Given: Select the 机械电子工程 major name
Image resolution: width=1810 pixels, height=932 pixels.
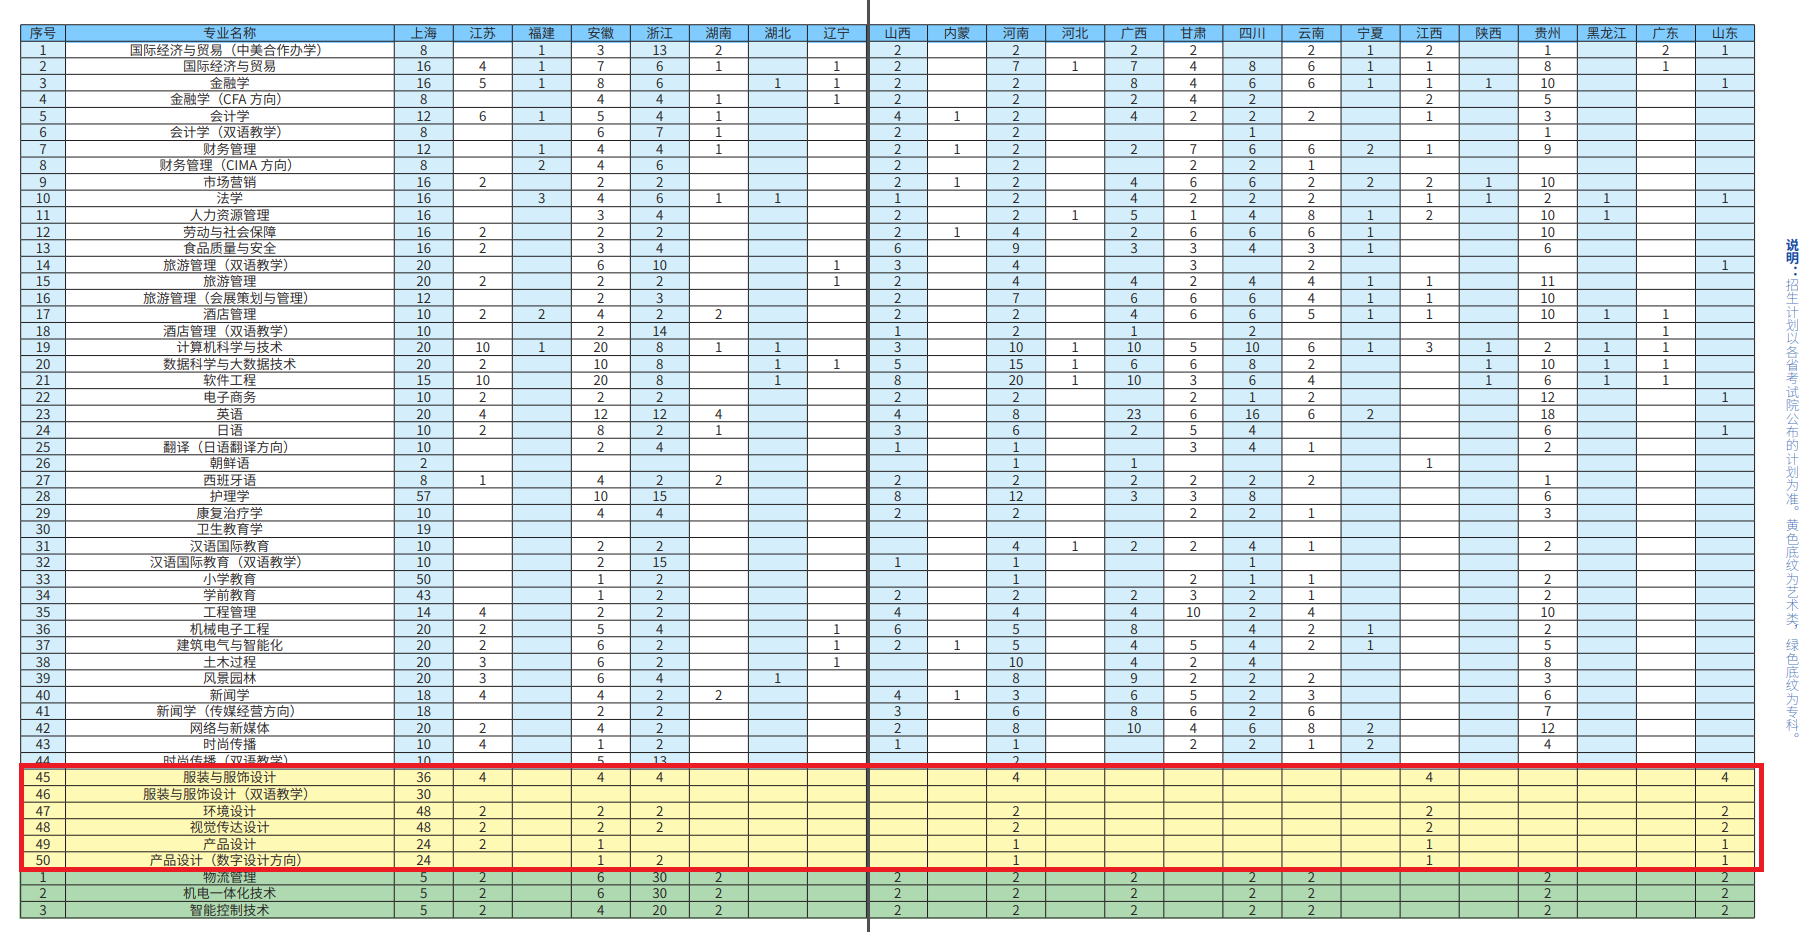Looking at the screenshot, I should [x=230, y=629].
